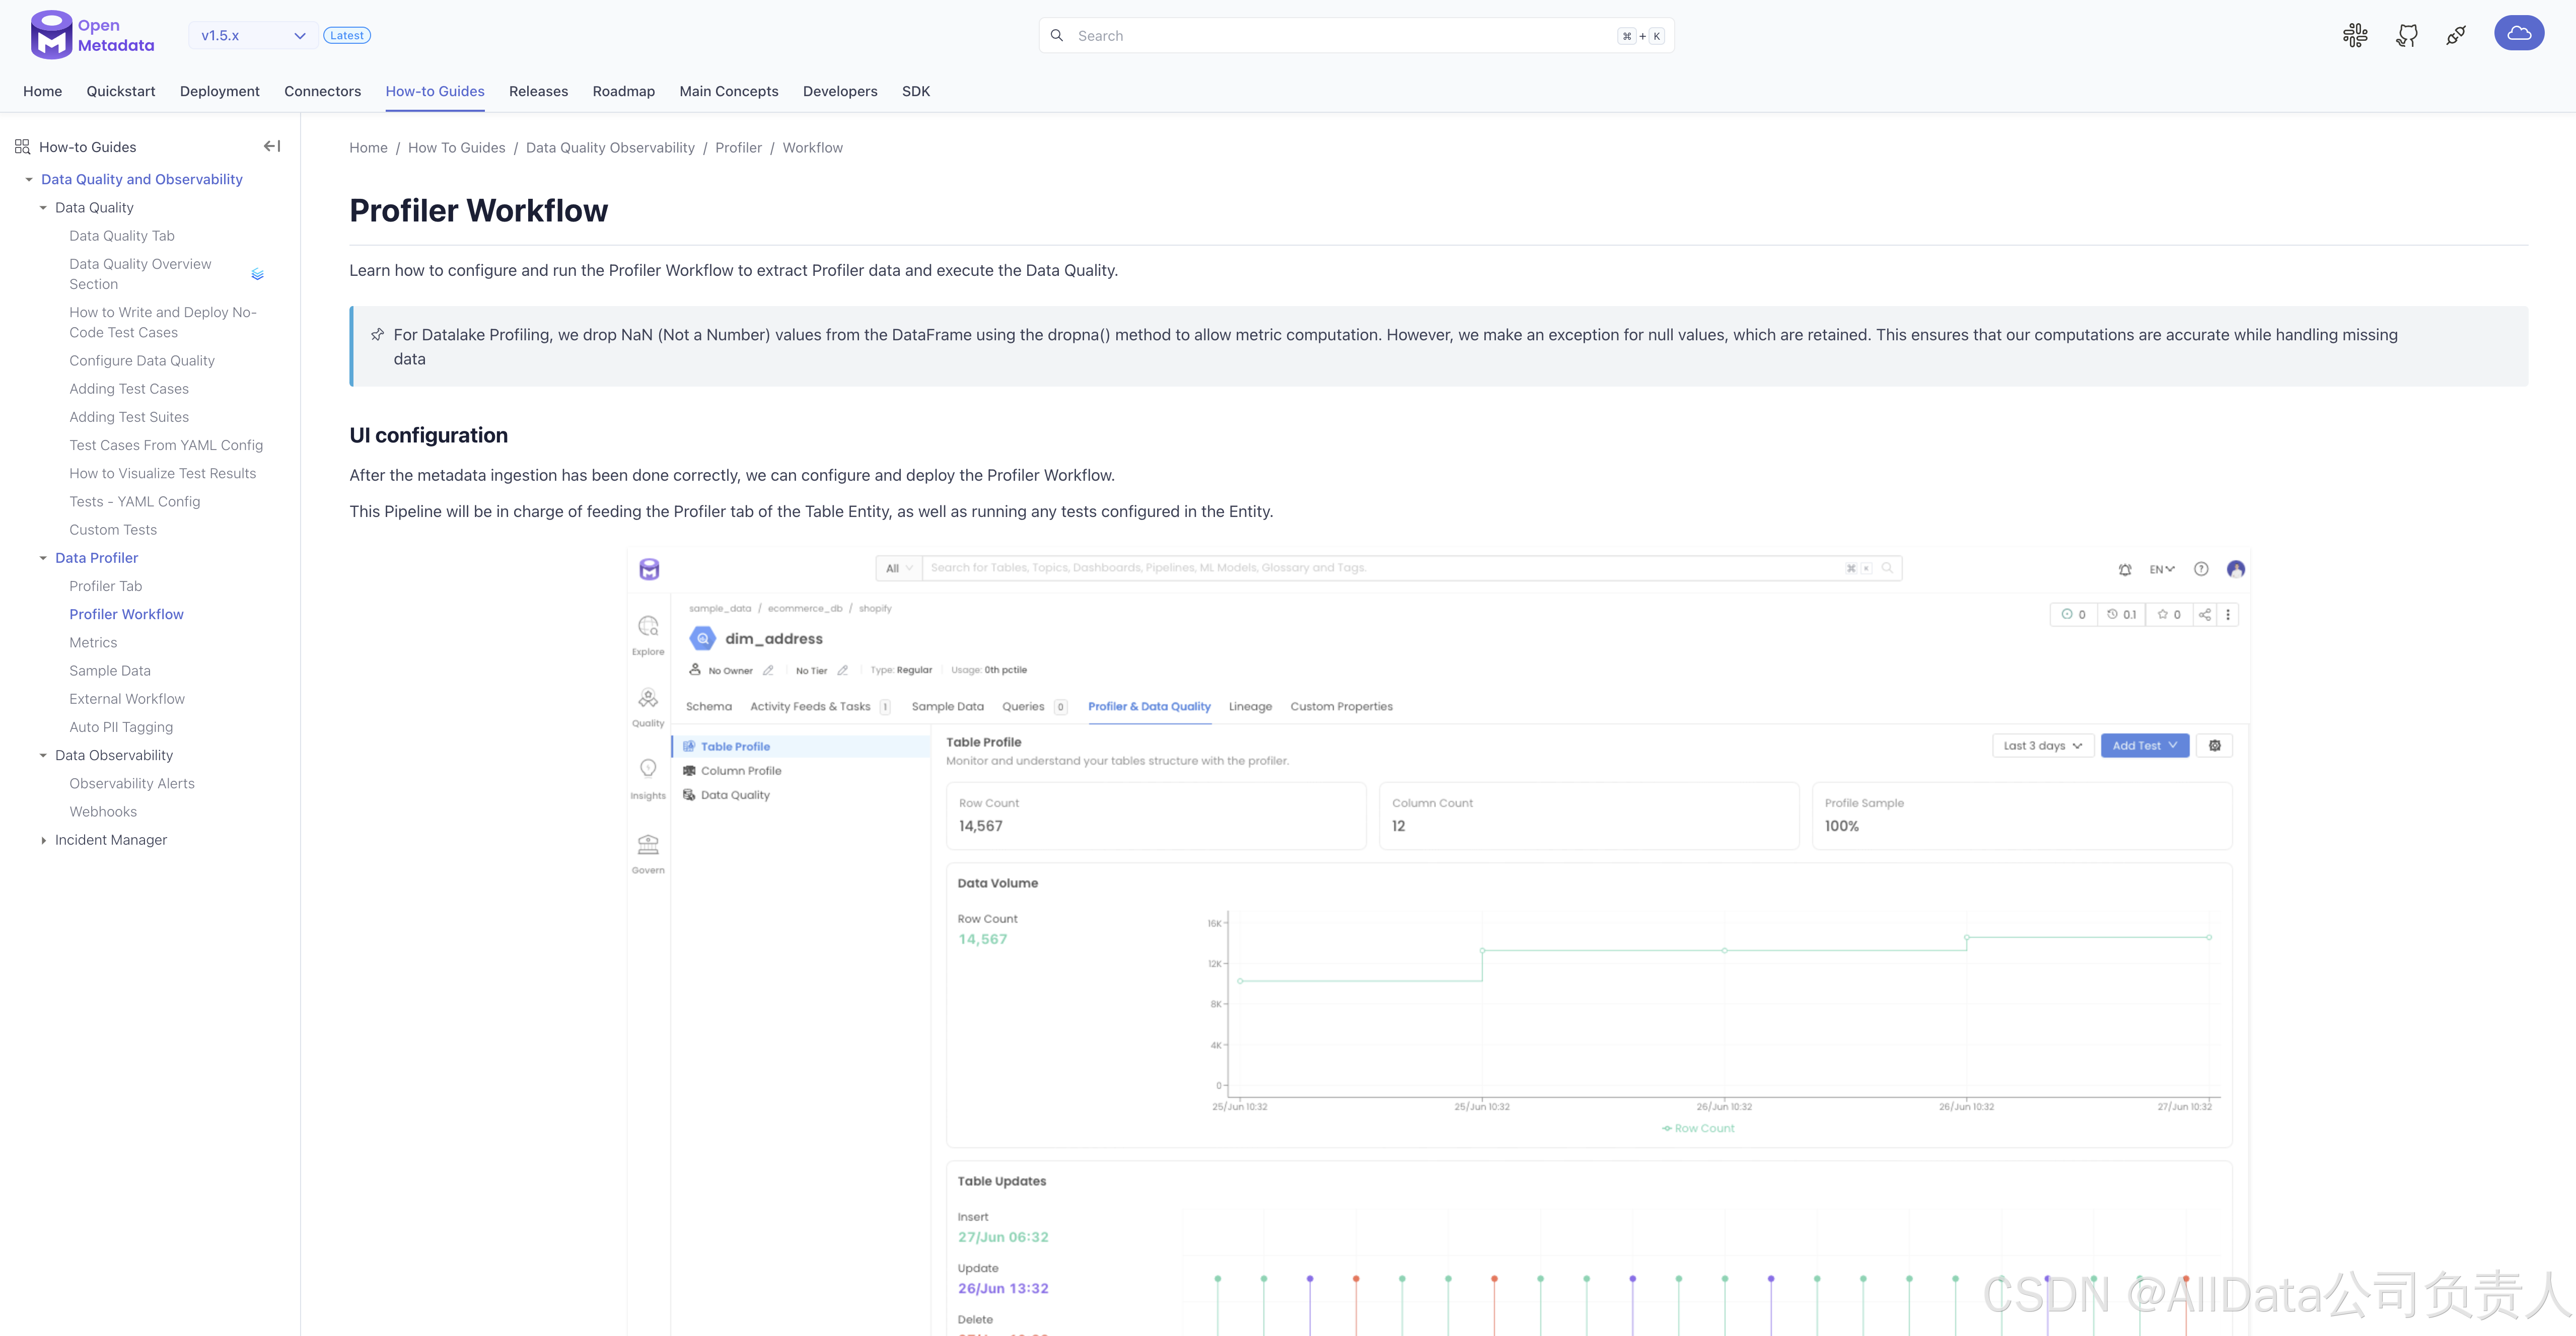Click the blue cloud button
Viewport: 2576px width, 1336px height.
point(2518,33)
